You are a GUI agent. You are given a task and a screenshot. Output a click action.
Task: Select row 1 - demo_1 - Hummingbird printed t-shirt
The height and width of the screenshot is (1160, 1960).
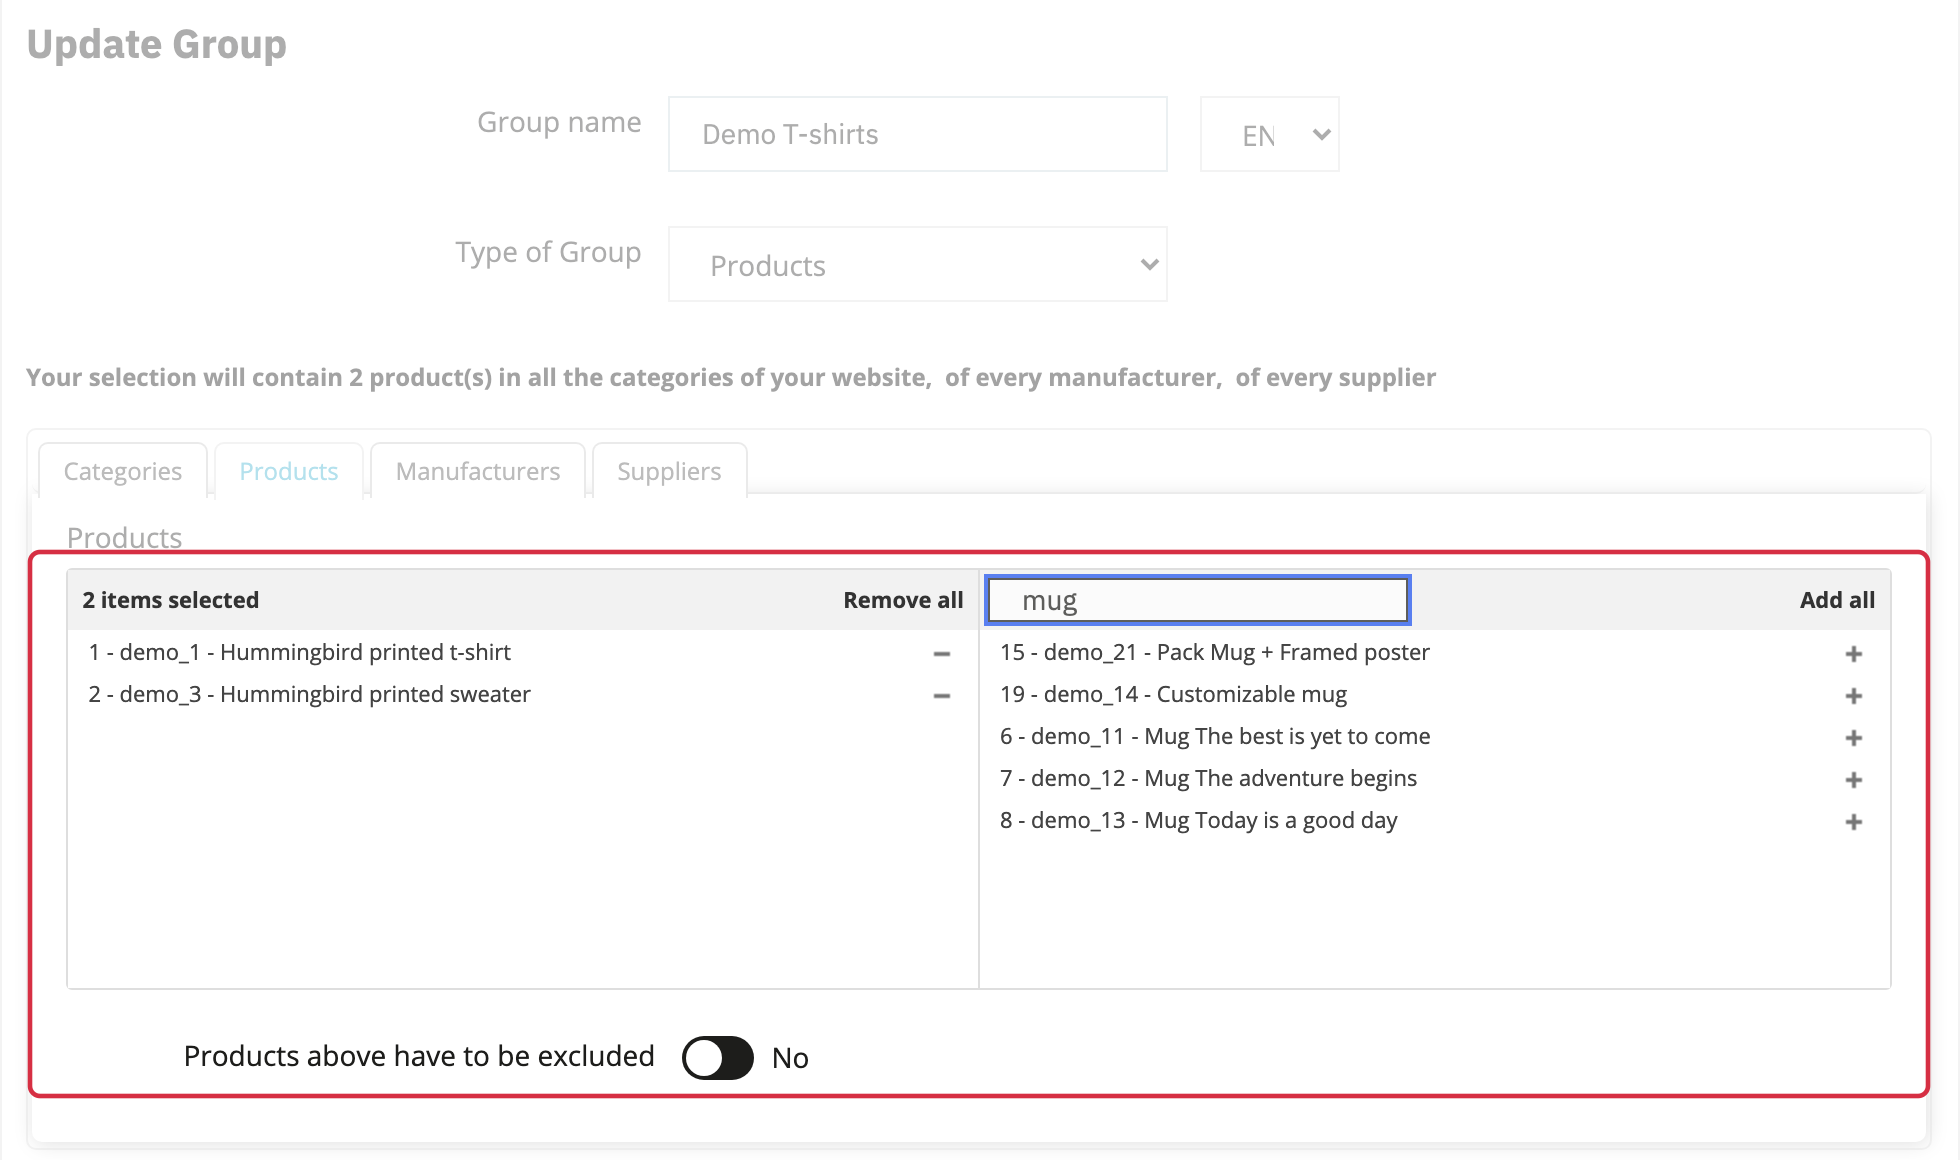tap(523, 652)
